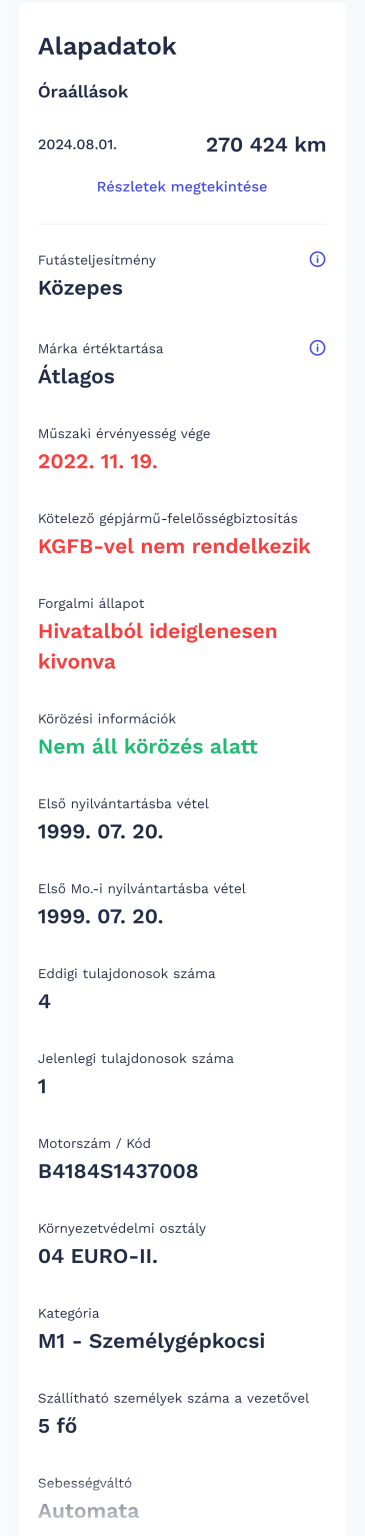
Task: Click the Automata gearbox value
Action: pos(88,1511)
